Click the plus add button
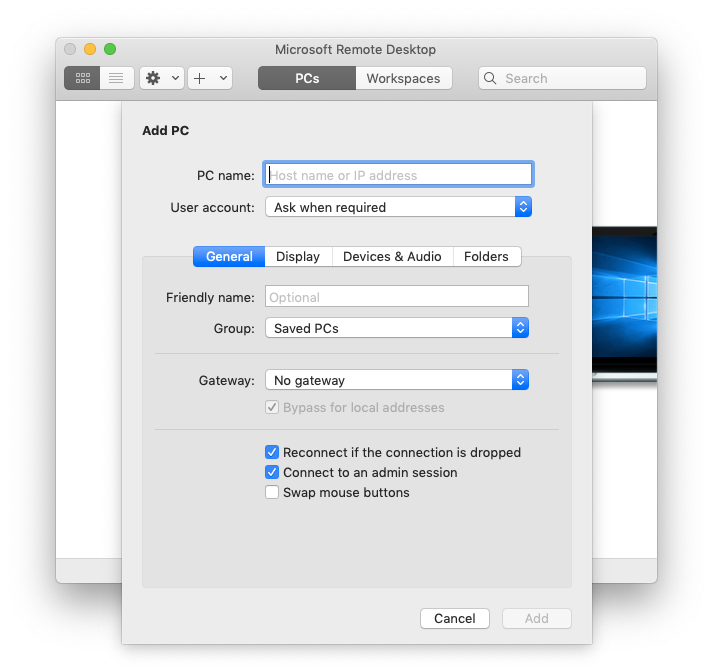This screenshot has width=713, height=671. pos(200,78)
